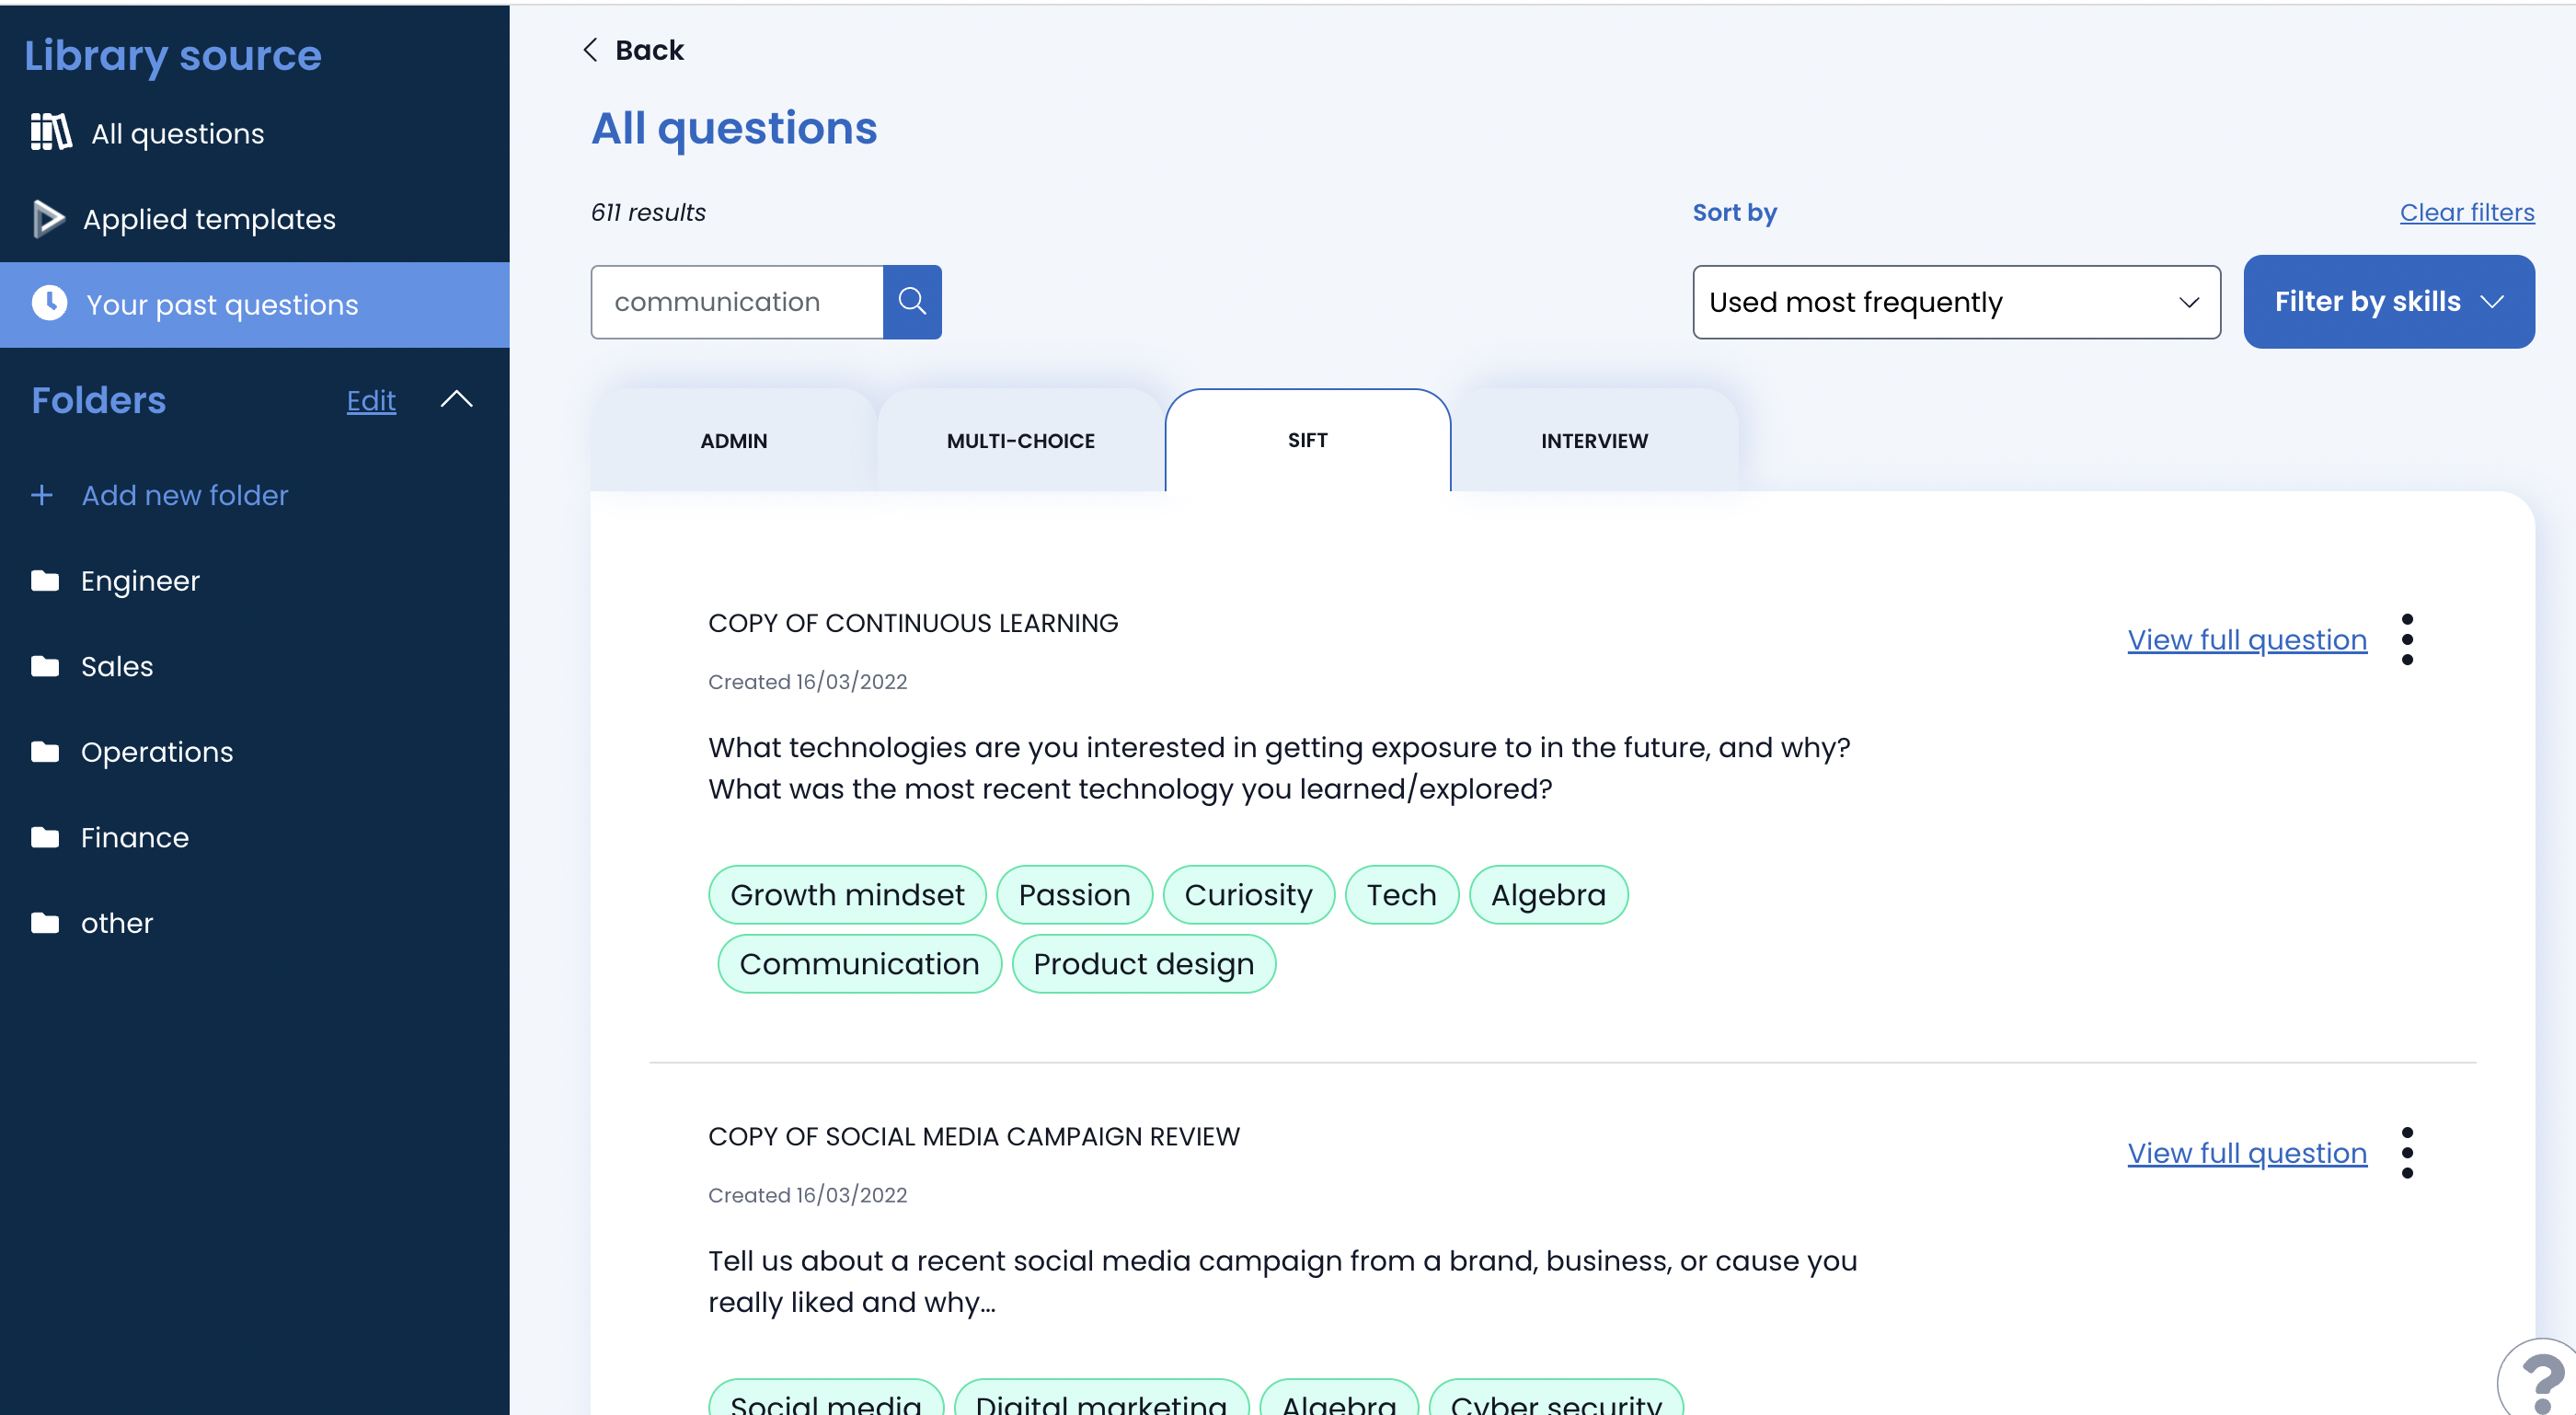This screenshot has width=2576, height=1415.
Task: Click the Applied templates play icon
Action: [x=47, y=219]
